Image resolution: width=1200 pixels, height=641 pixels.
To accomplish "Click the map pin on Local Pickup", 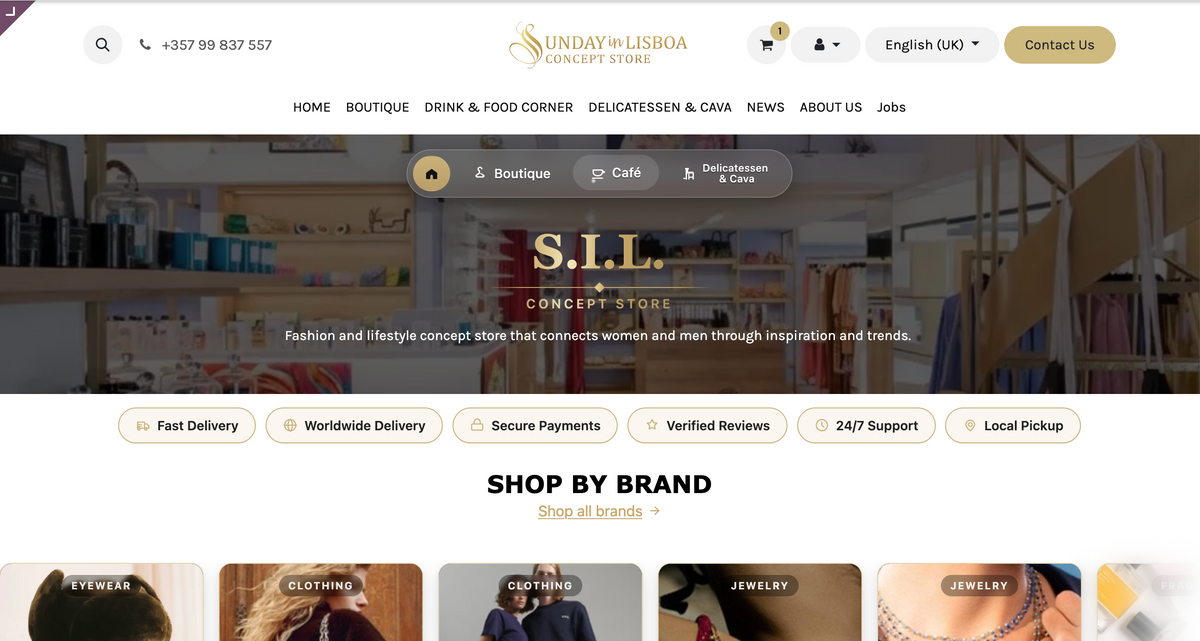I will [x=970, y=425].
